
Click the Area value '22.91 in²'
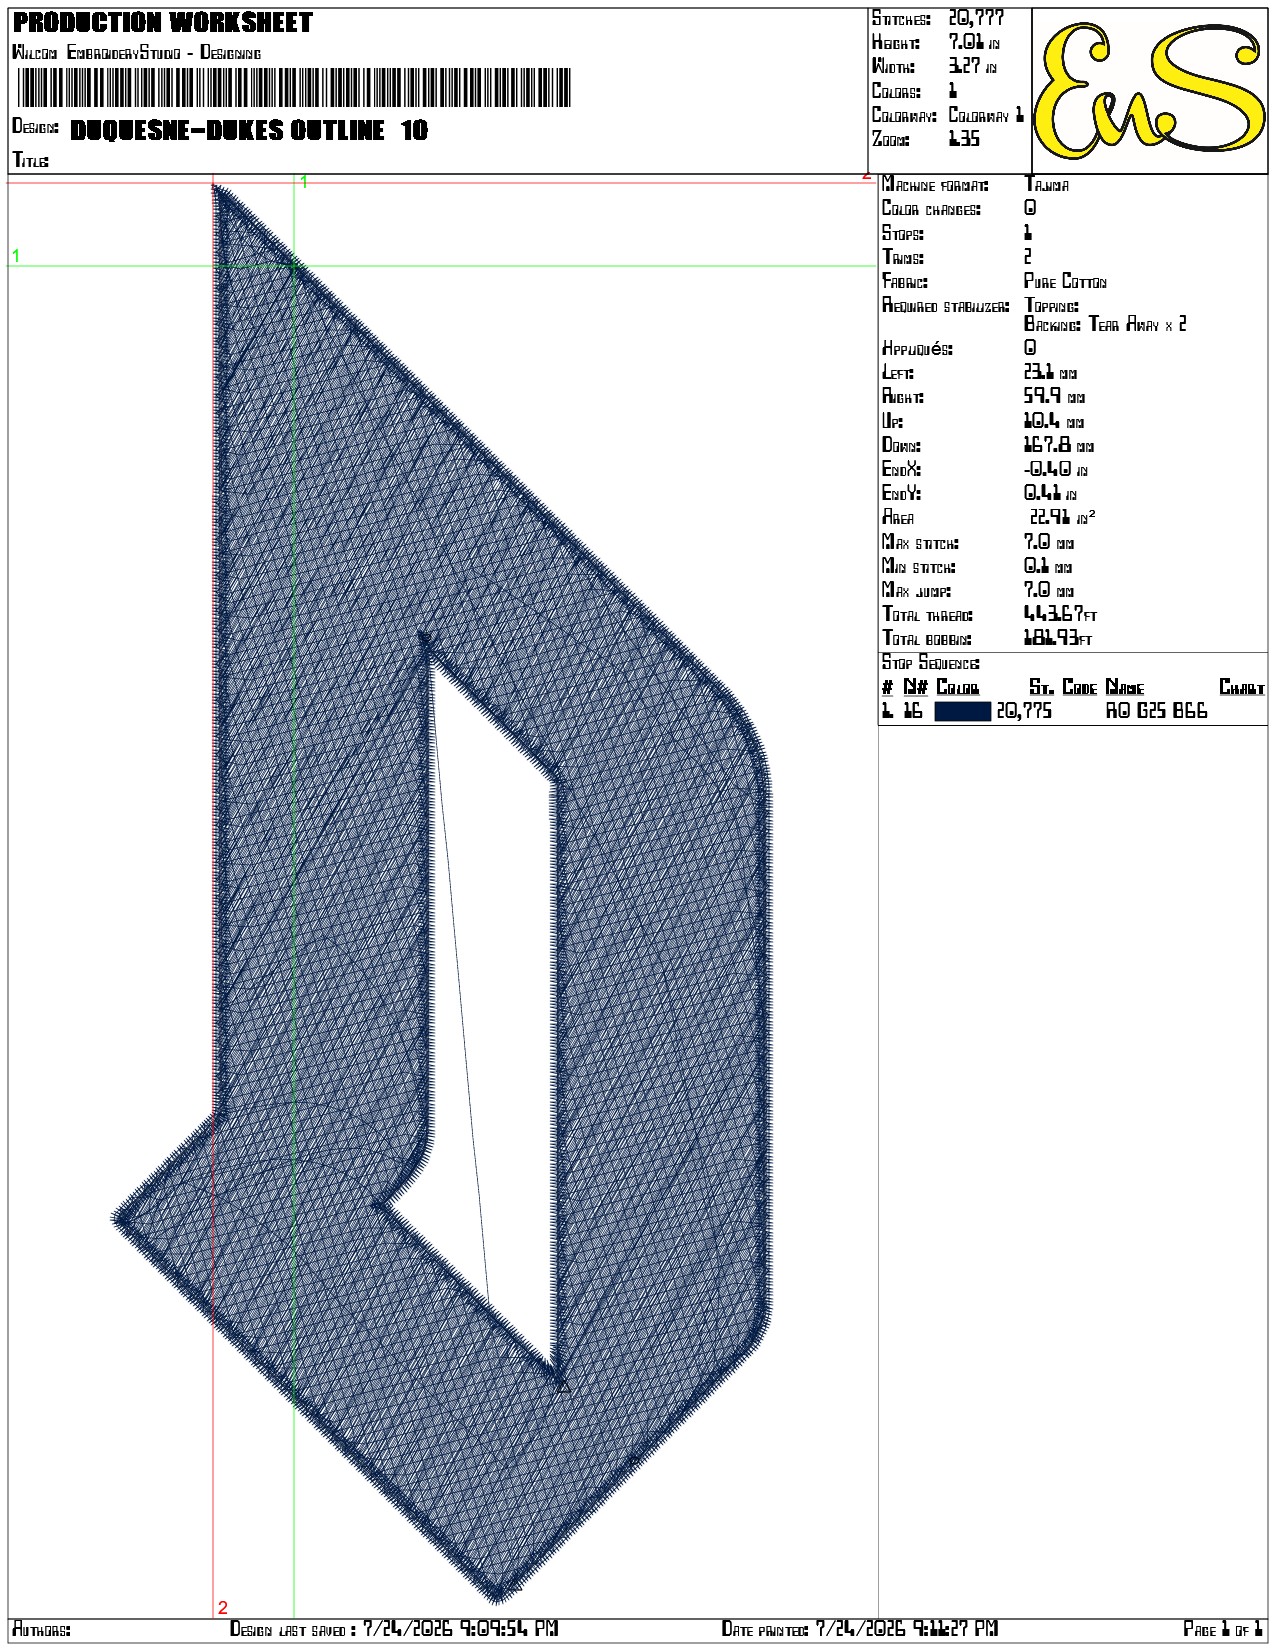[1063, 517]
